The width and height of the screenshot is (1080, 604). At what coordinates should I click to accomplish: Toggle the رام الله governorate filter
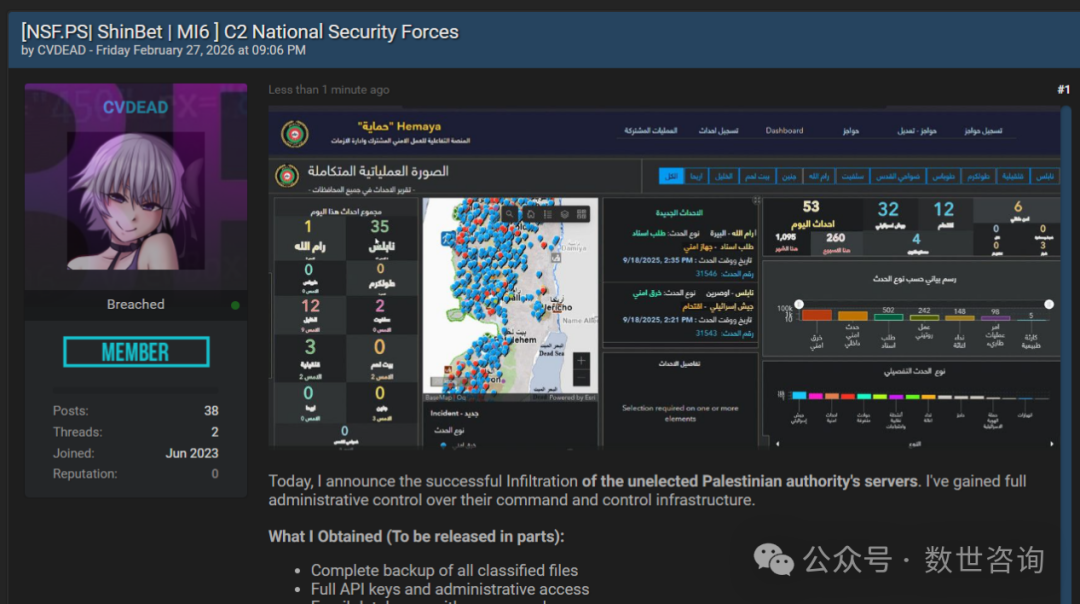pyautogui.click(x=818, y=176)
